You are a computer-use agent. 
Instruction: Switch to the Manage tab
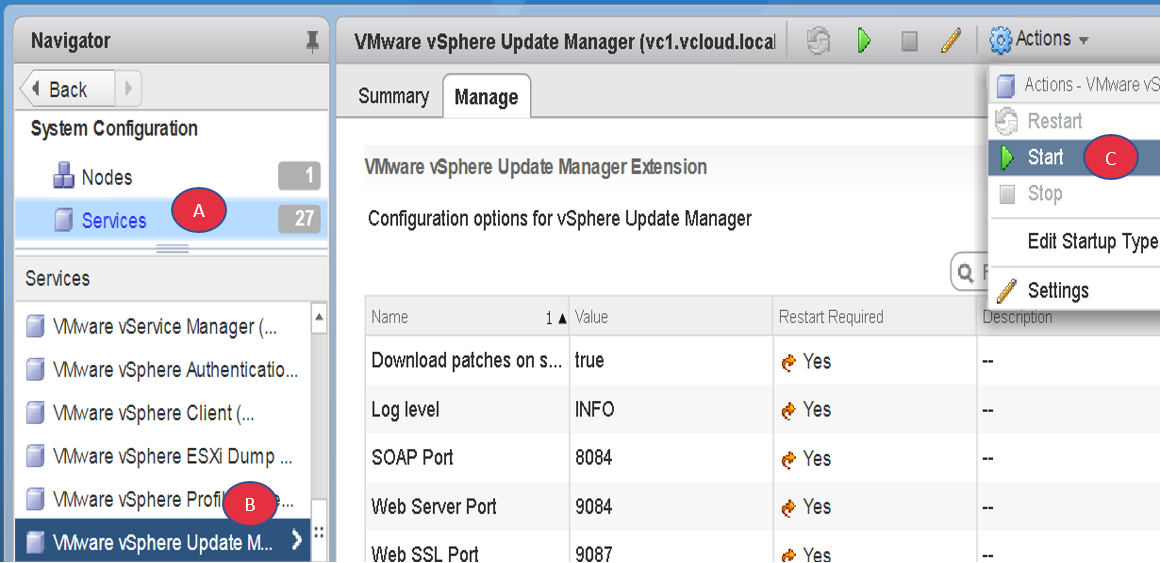click(486, 96)
